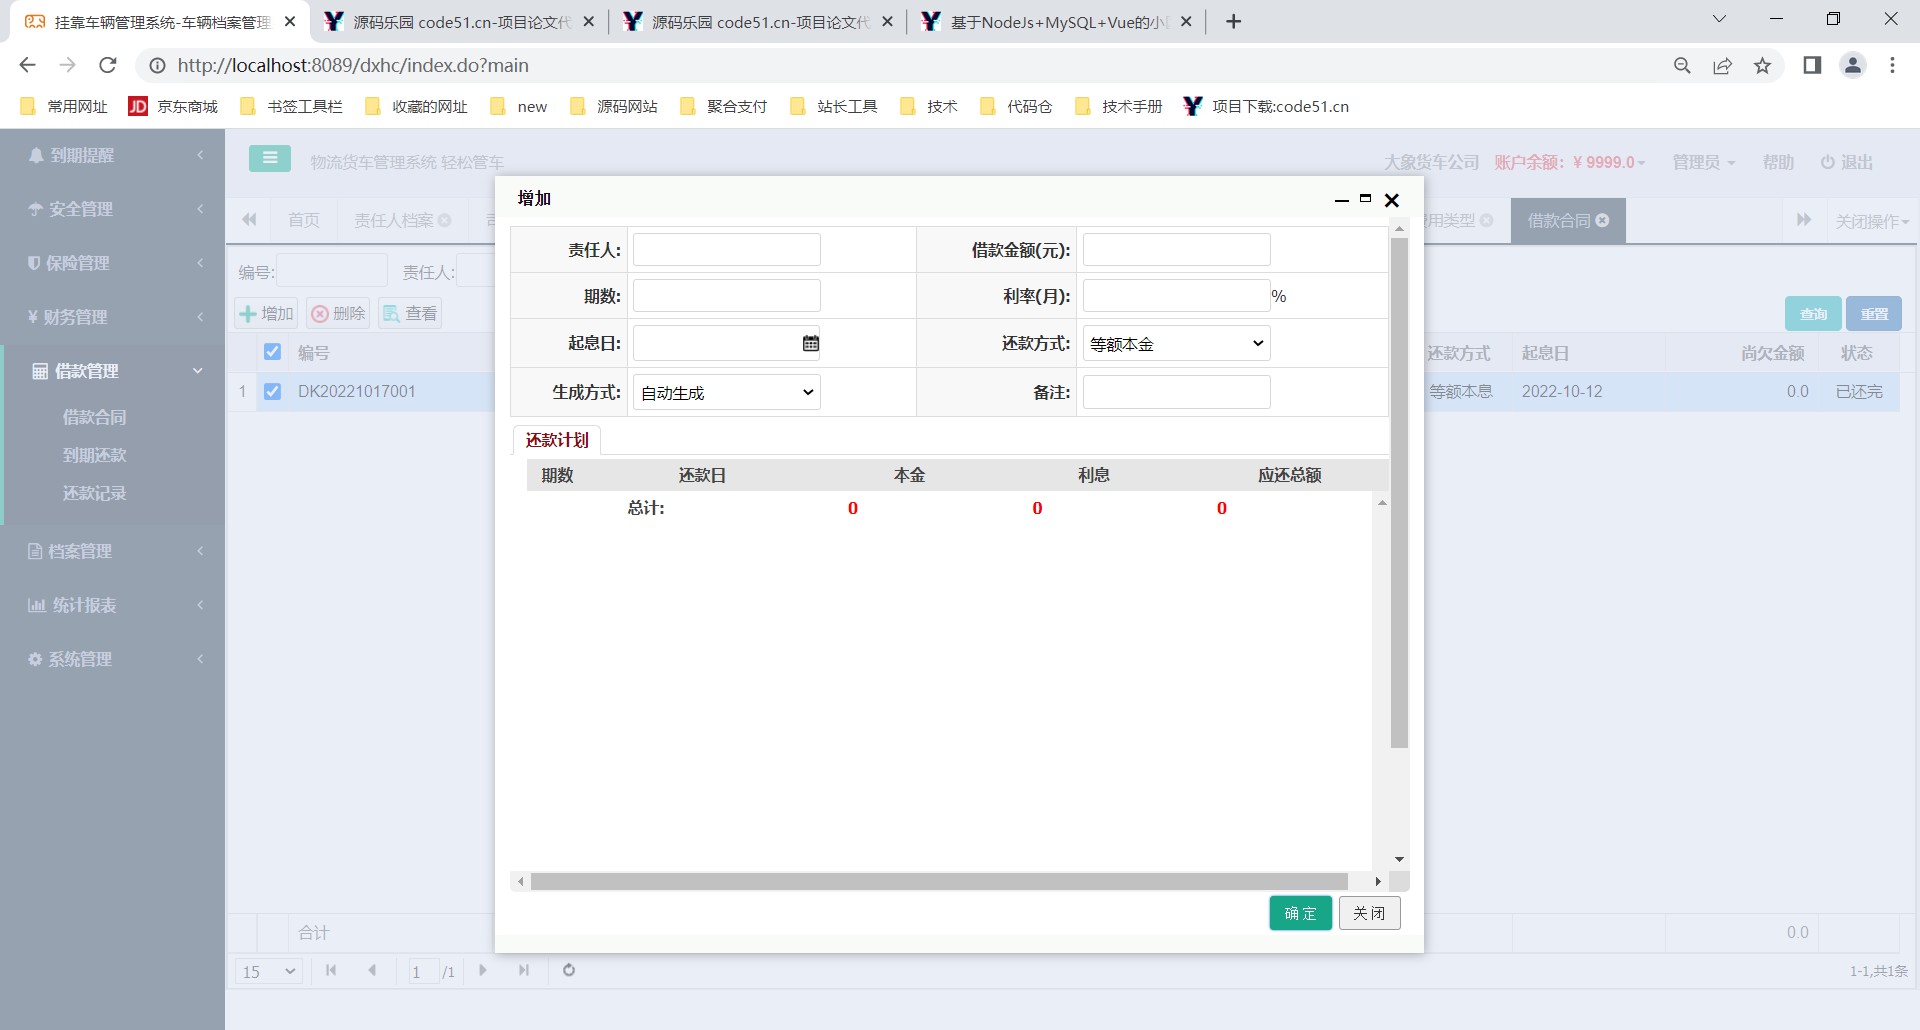The image size is (1920, 1030).
Task: Click 利率(月) input field
Action: pos(1177,296)
